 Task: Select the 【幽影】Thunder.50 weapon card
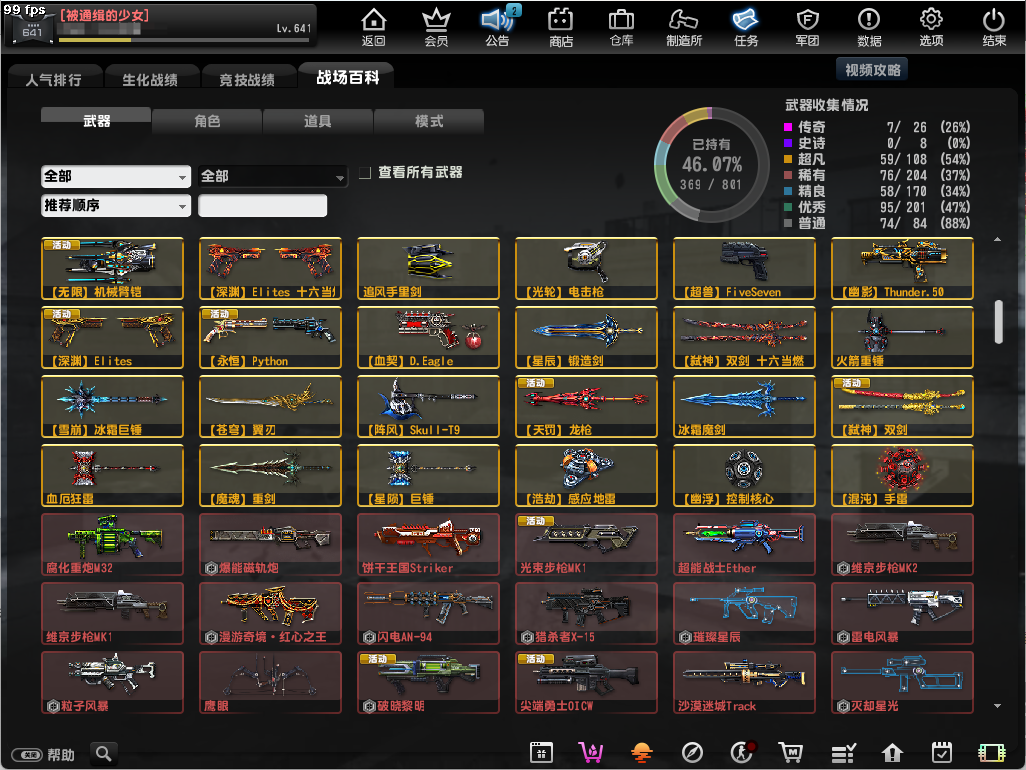coord(902,268)
